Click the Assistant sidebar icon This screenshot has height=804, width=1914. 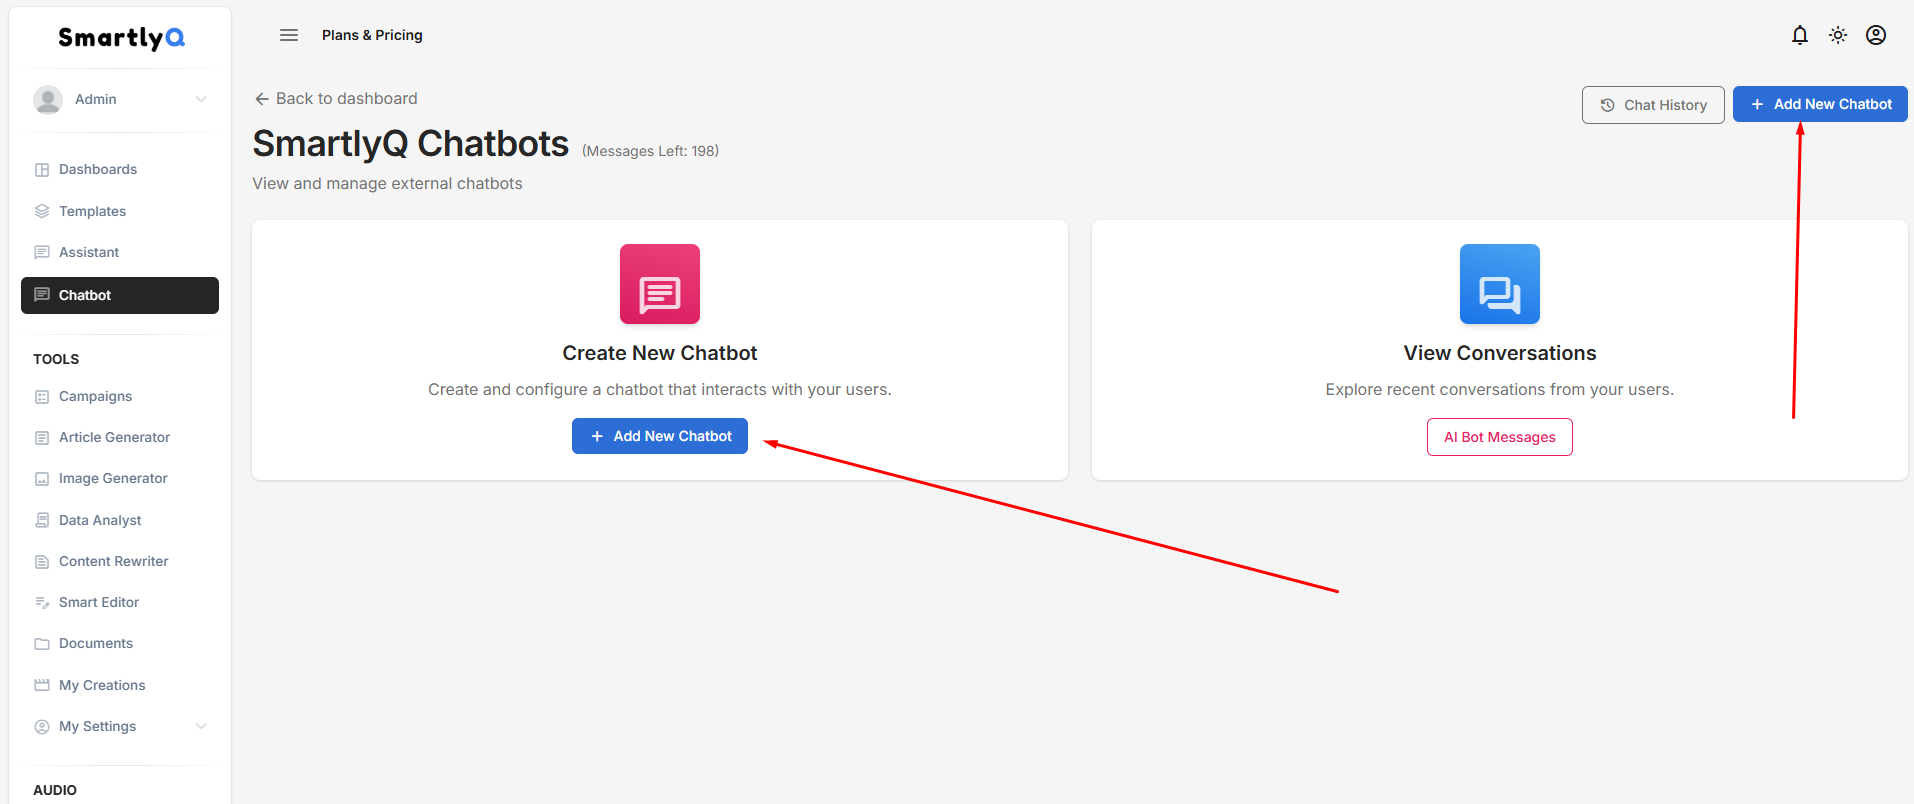click(42, 252)
